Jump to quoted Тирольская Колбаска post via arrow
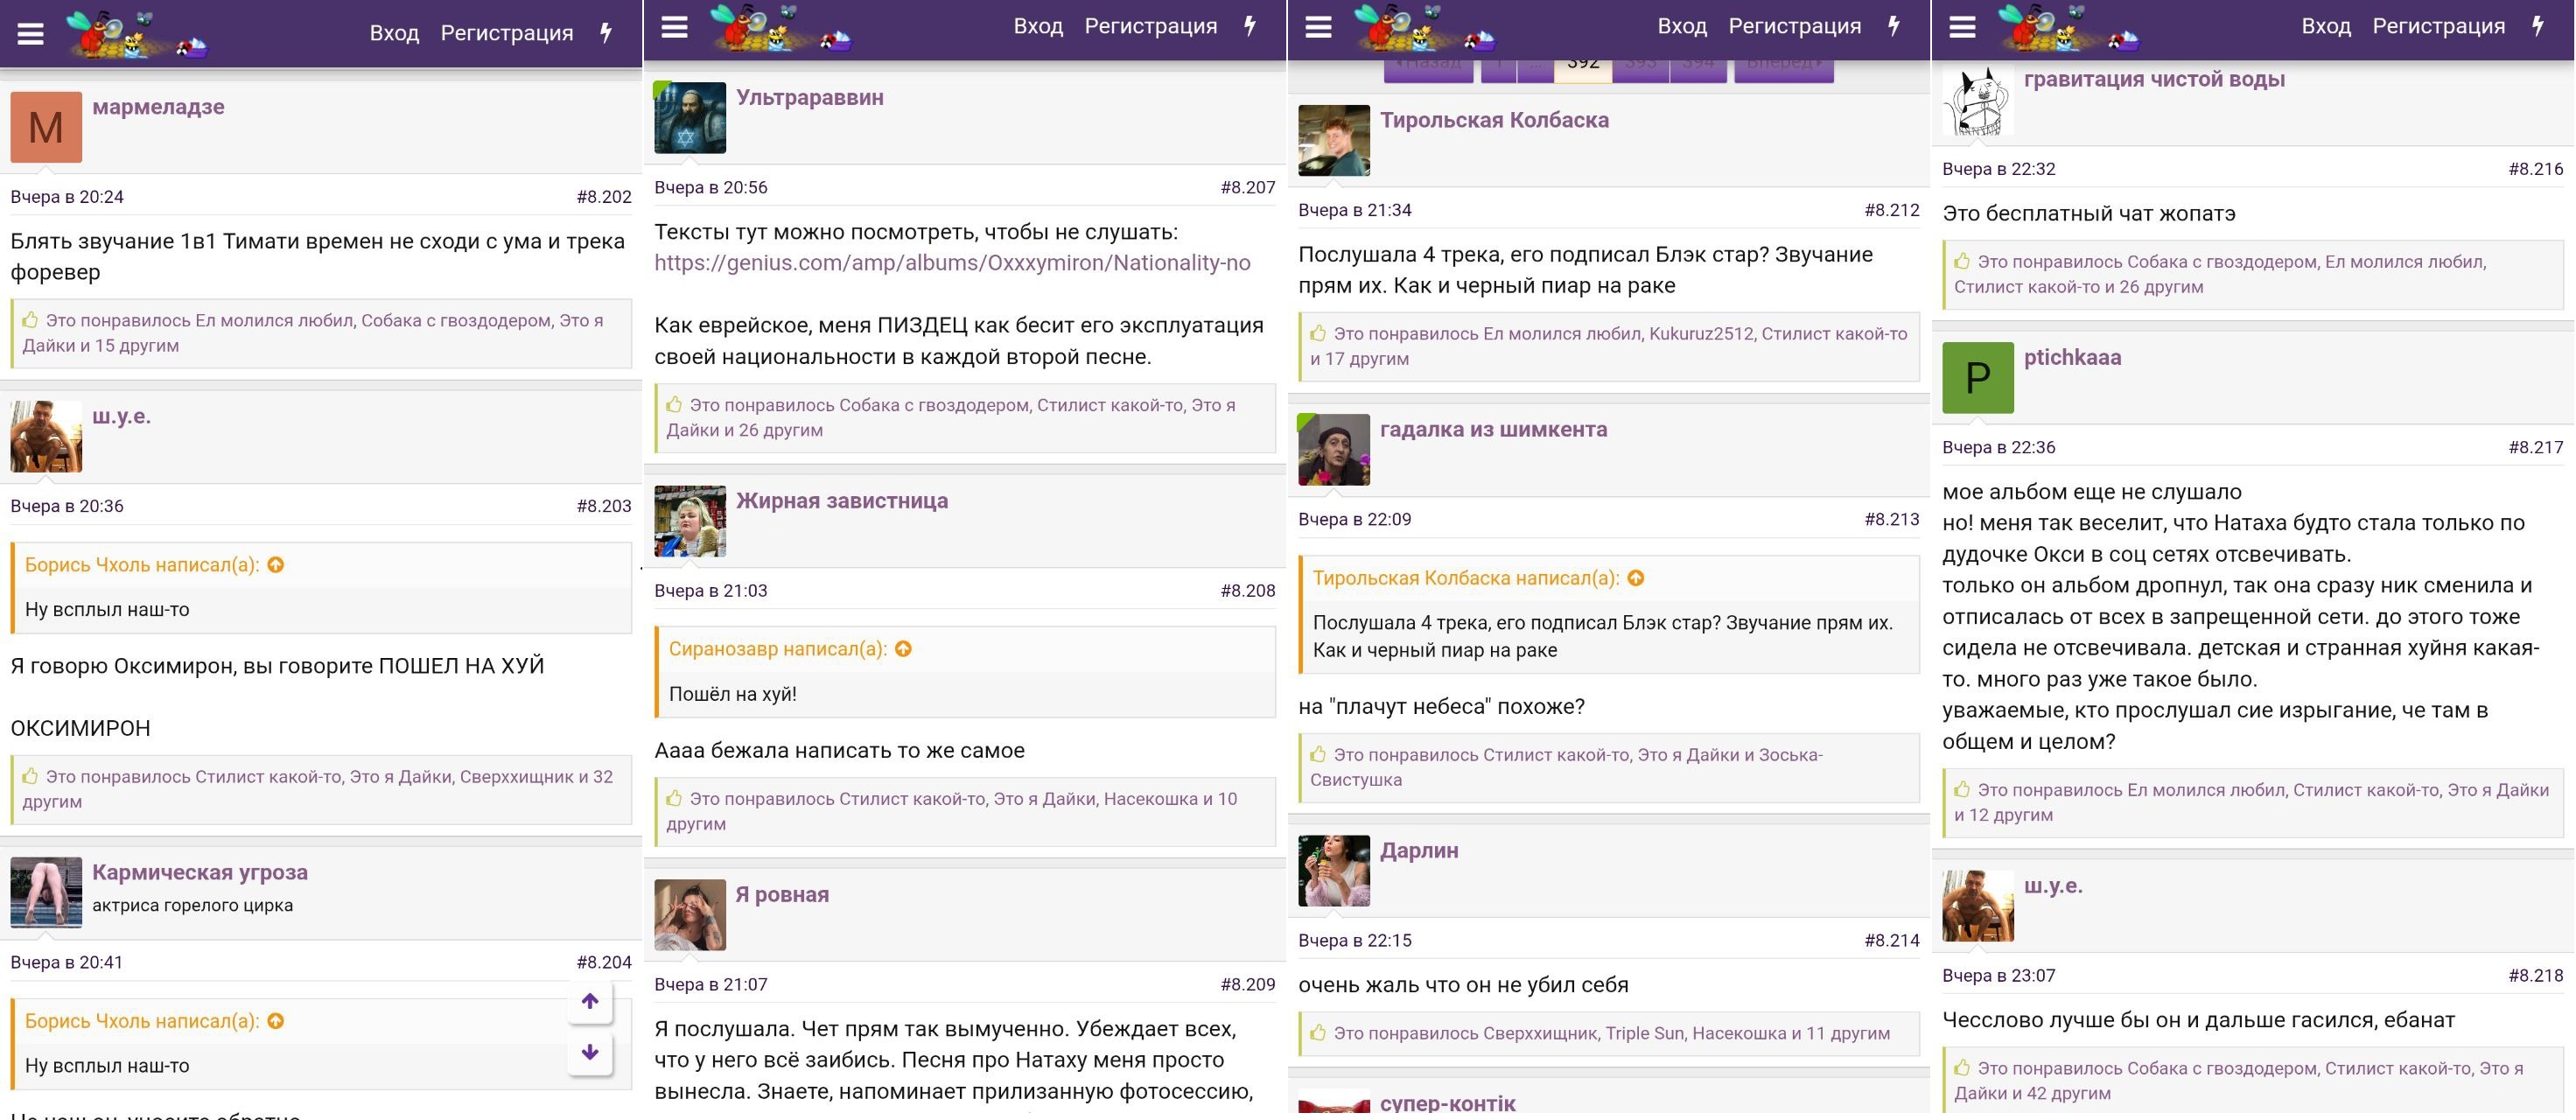The image size is (2576, 1120). point(1636,578)
